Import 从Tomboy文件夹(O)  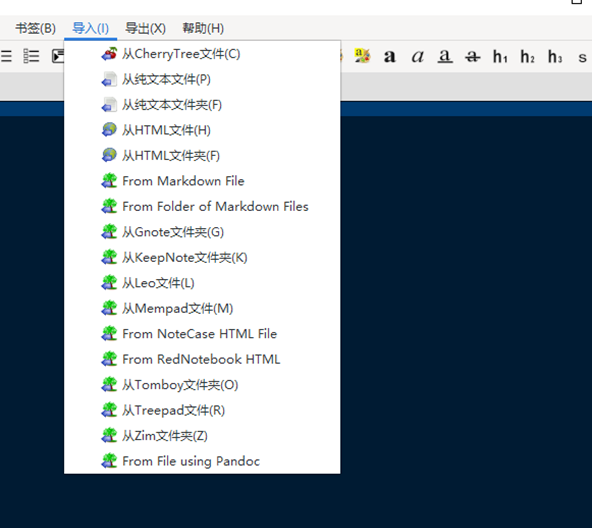click(x=202, y=385)
